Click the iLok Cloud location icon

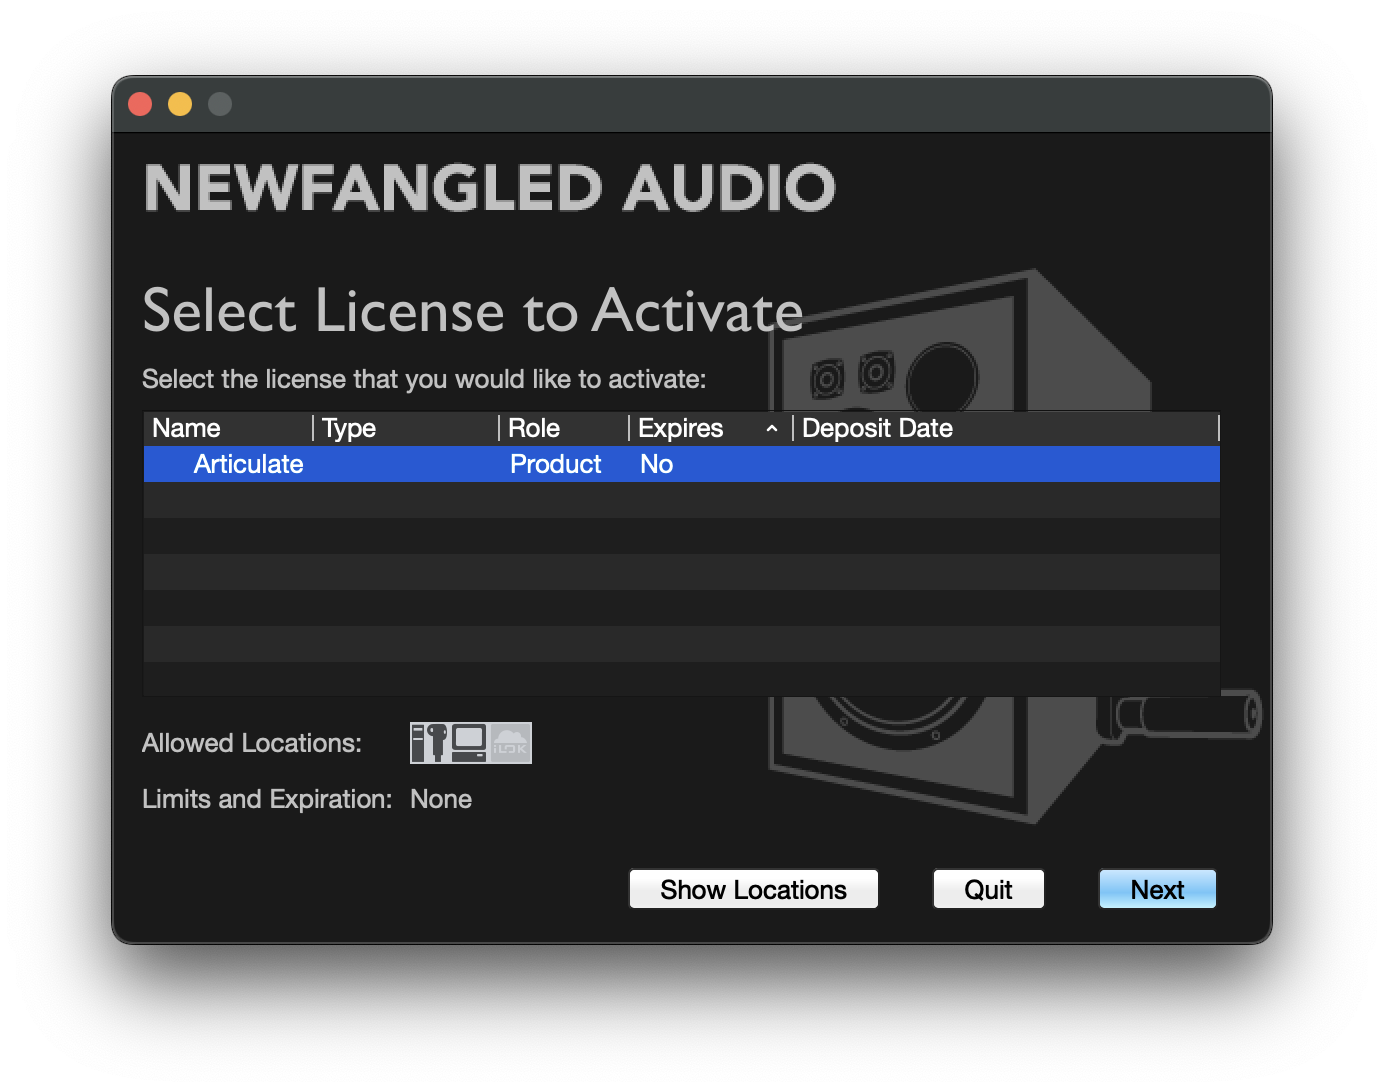pos(510,743)
